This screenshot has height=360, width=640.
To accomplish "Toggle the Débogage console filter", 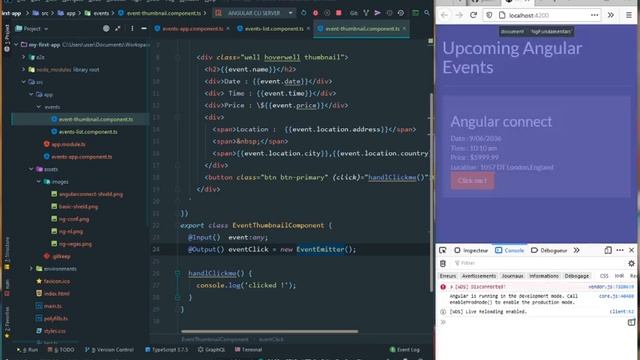I will 577,276.
